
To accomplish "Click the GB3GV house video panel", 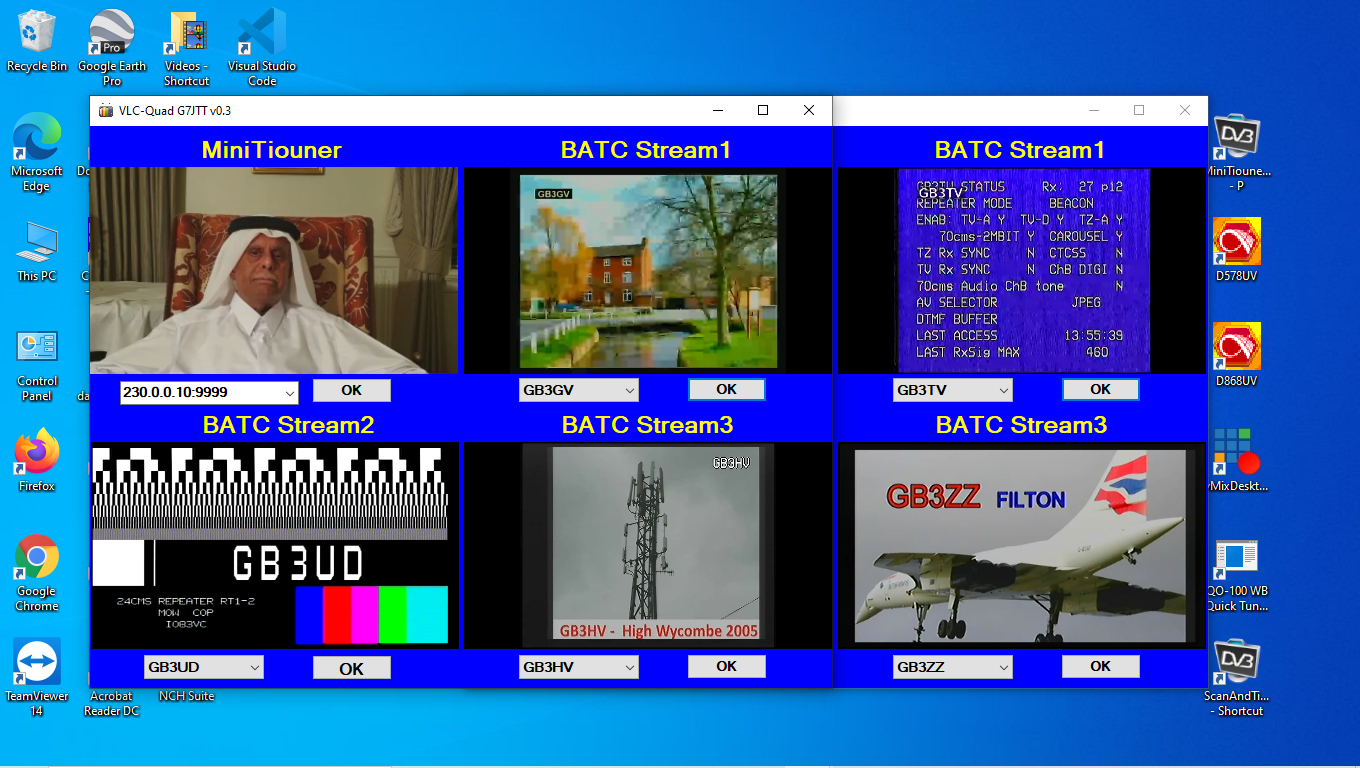I will coord(648,271).
